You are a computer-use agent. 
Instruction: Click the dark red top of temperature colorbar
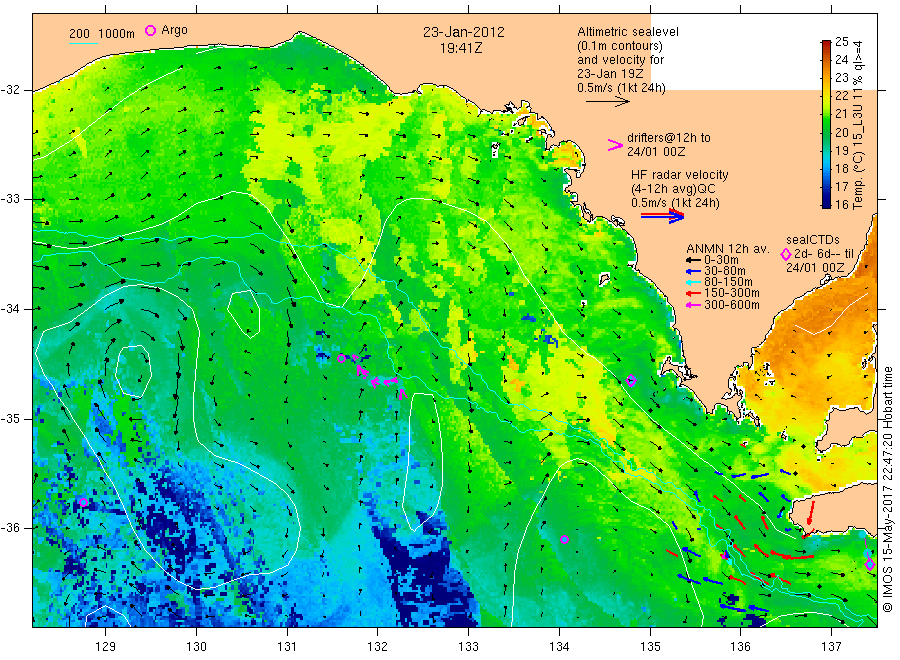coord(826,45)
